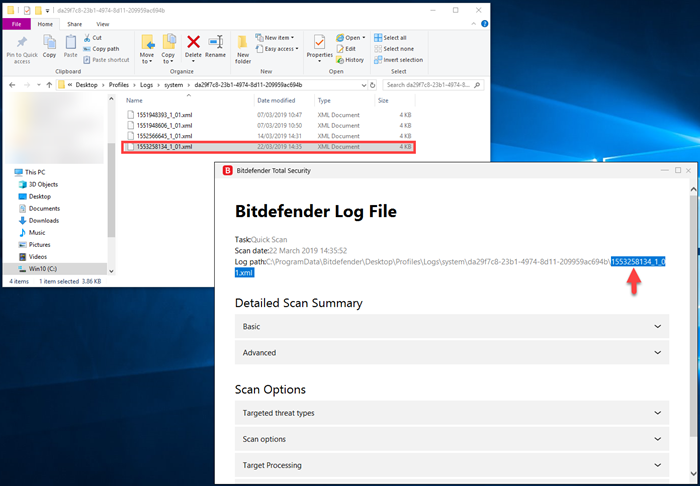This screenshot has width=700, height=486.
Task: Click the folder search input field
Action: tap(428, 85)
